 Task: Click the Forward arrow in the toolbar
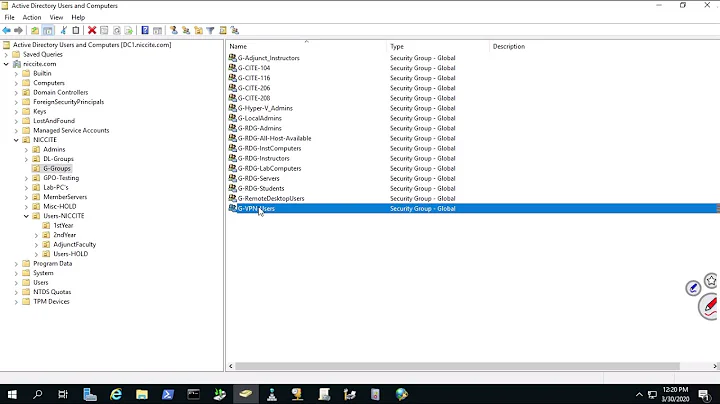(18, 30)
